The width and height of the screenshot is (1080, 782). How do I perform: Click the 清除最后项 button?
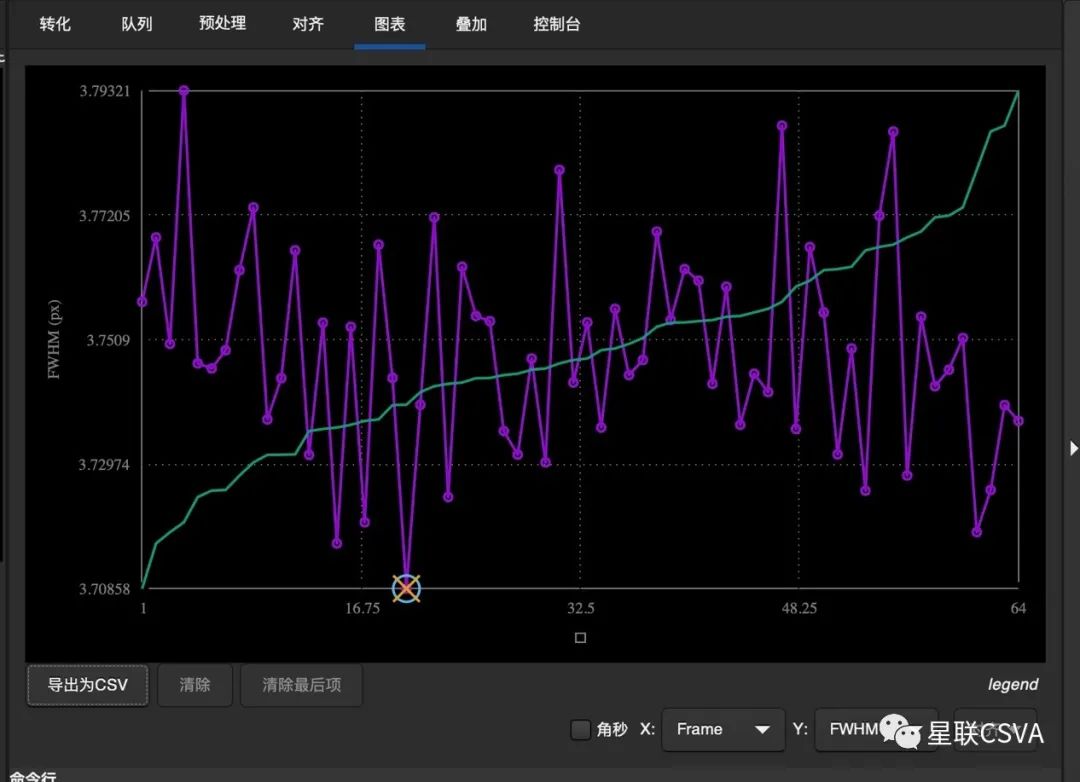[x=301, y=685]
